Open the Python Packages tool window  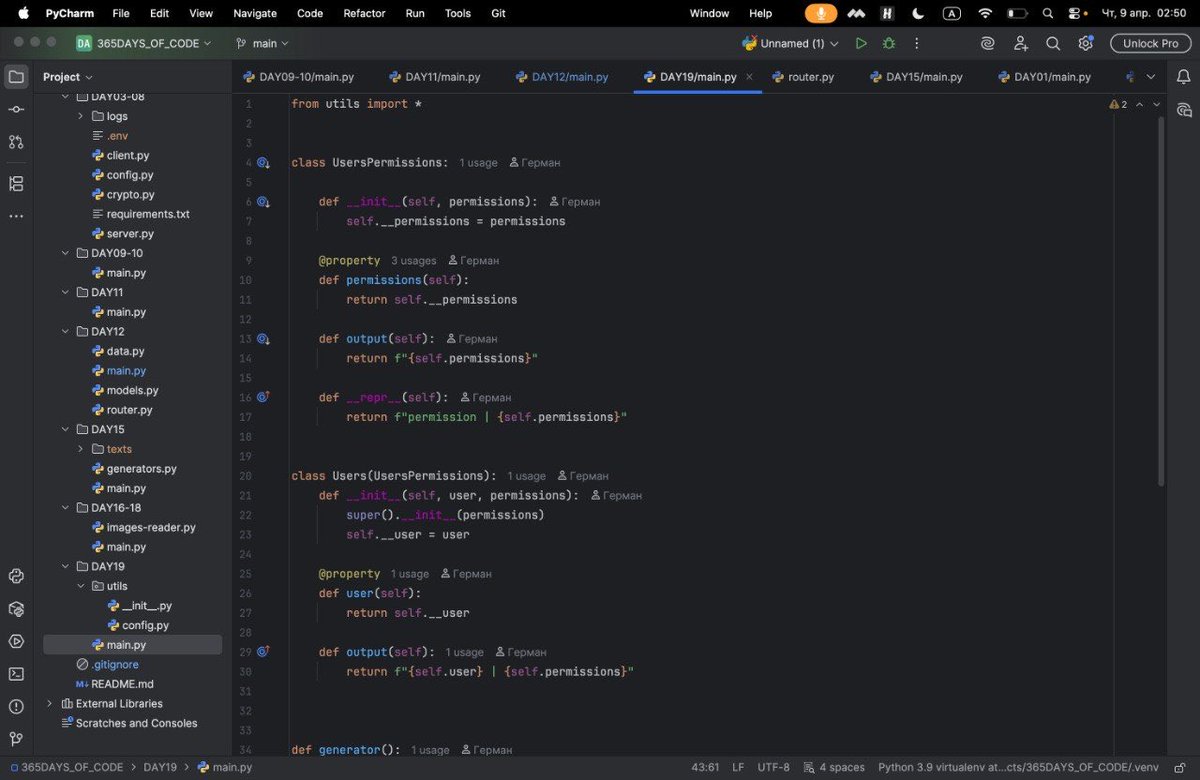pyautogui.click(x=16, y=608)
